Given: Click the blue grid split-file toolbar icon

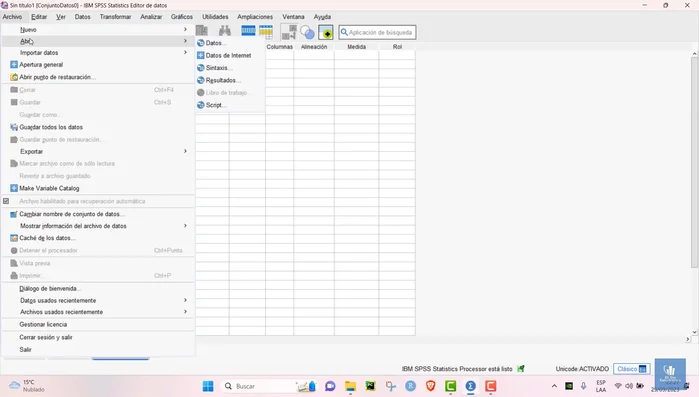Looking at the screenshot, I should [248, 31].
